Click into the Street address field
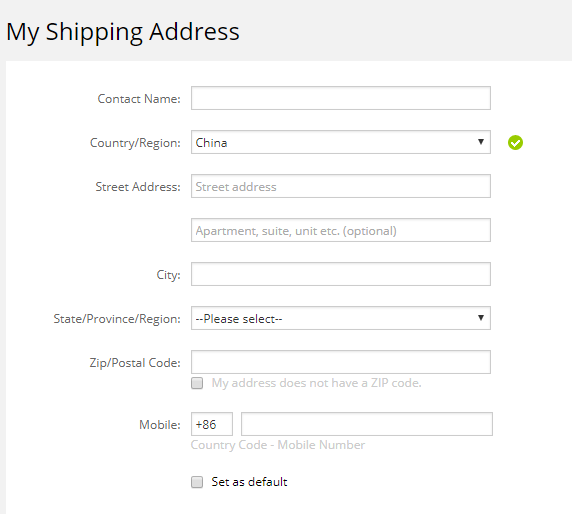This screenshot has width=572, height=514. tap(341, 186)
